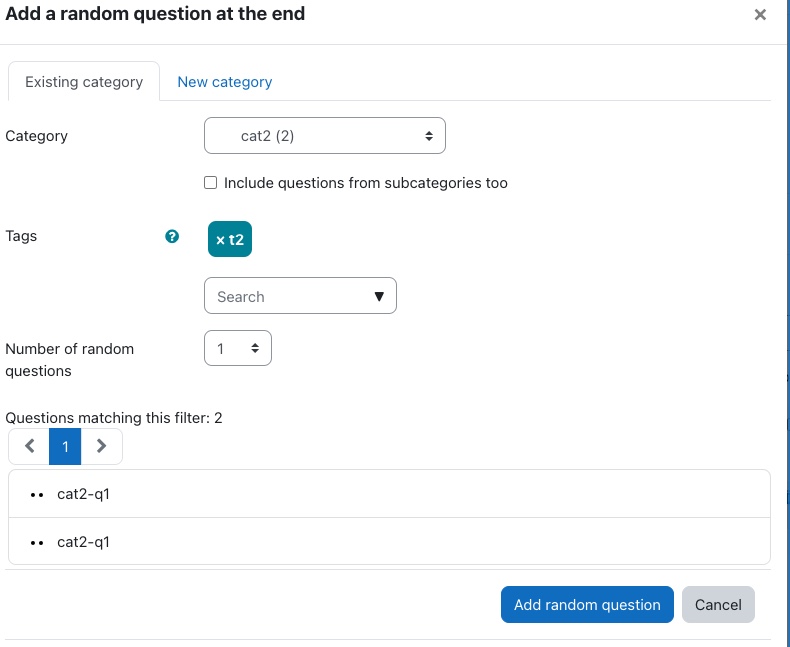Image resolution: width=790 pixels, height=647 pixels.
Task: Click the first cat2-q1 question entry
Action: coord(389,494)
